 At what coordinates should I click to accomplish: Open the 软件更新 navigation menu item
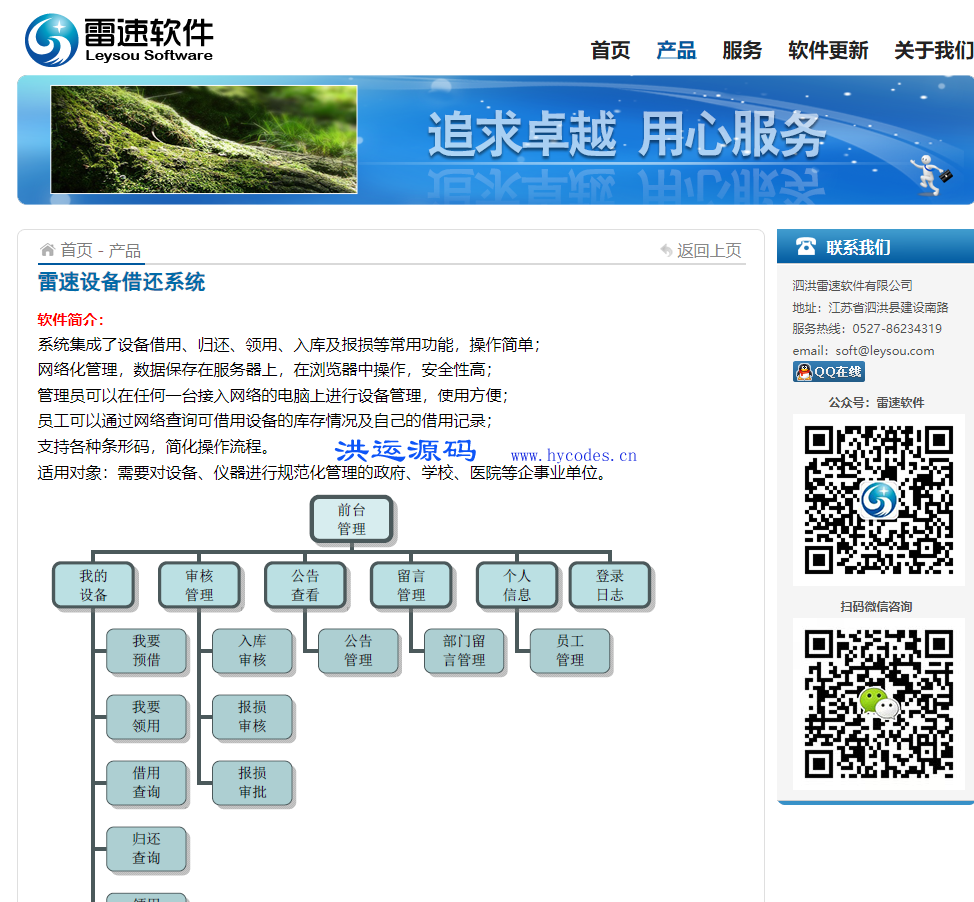pyautogui.click(x=827, y=50)
